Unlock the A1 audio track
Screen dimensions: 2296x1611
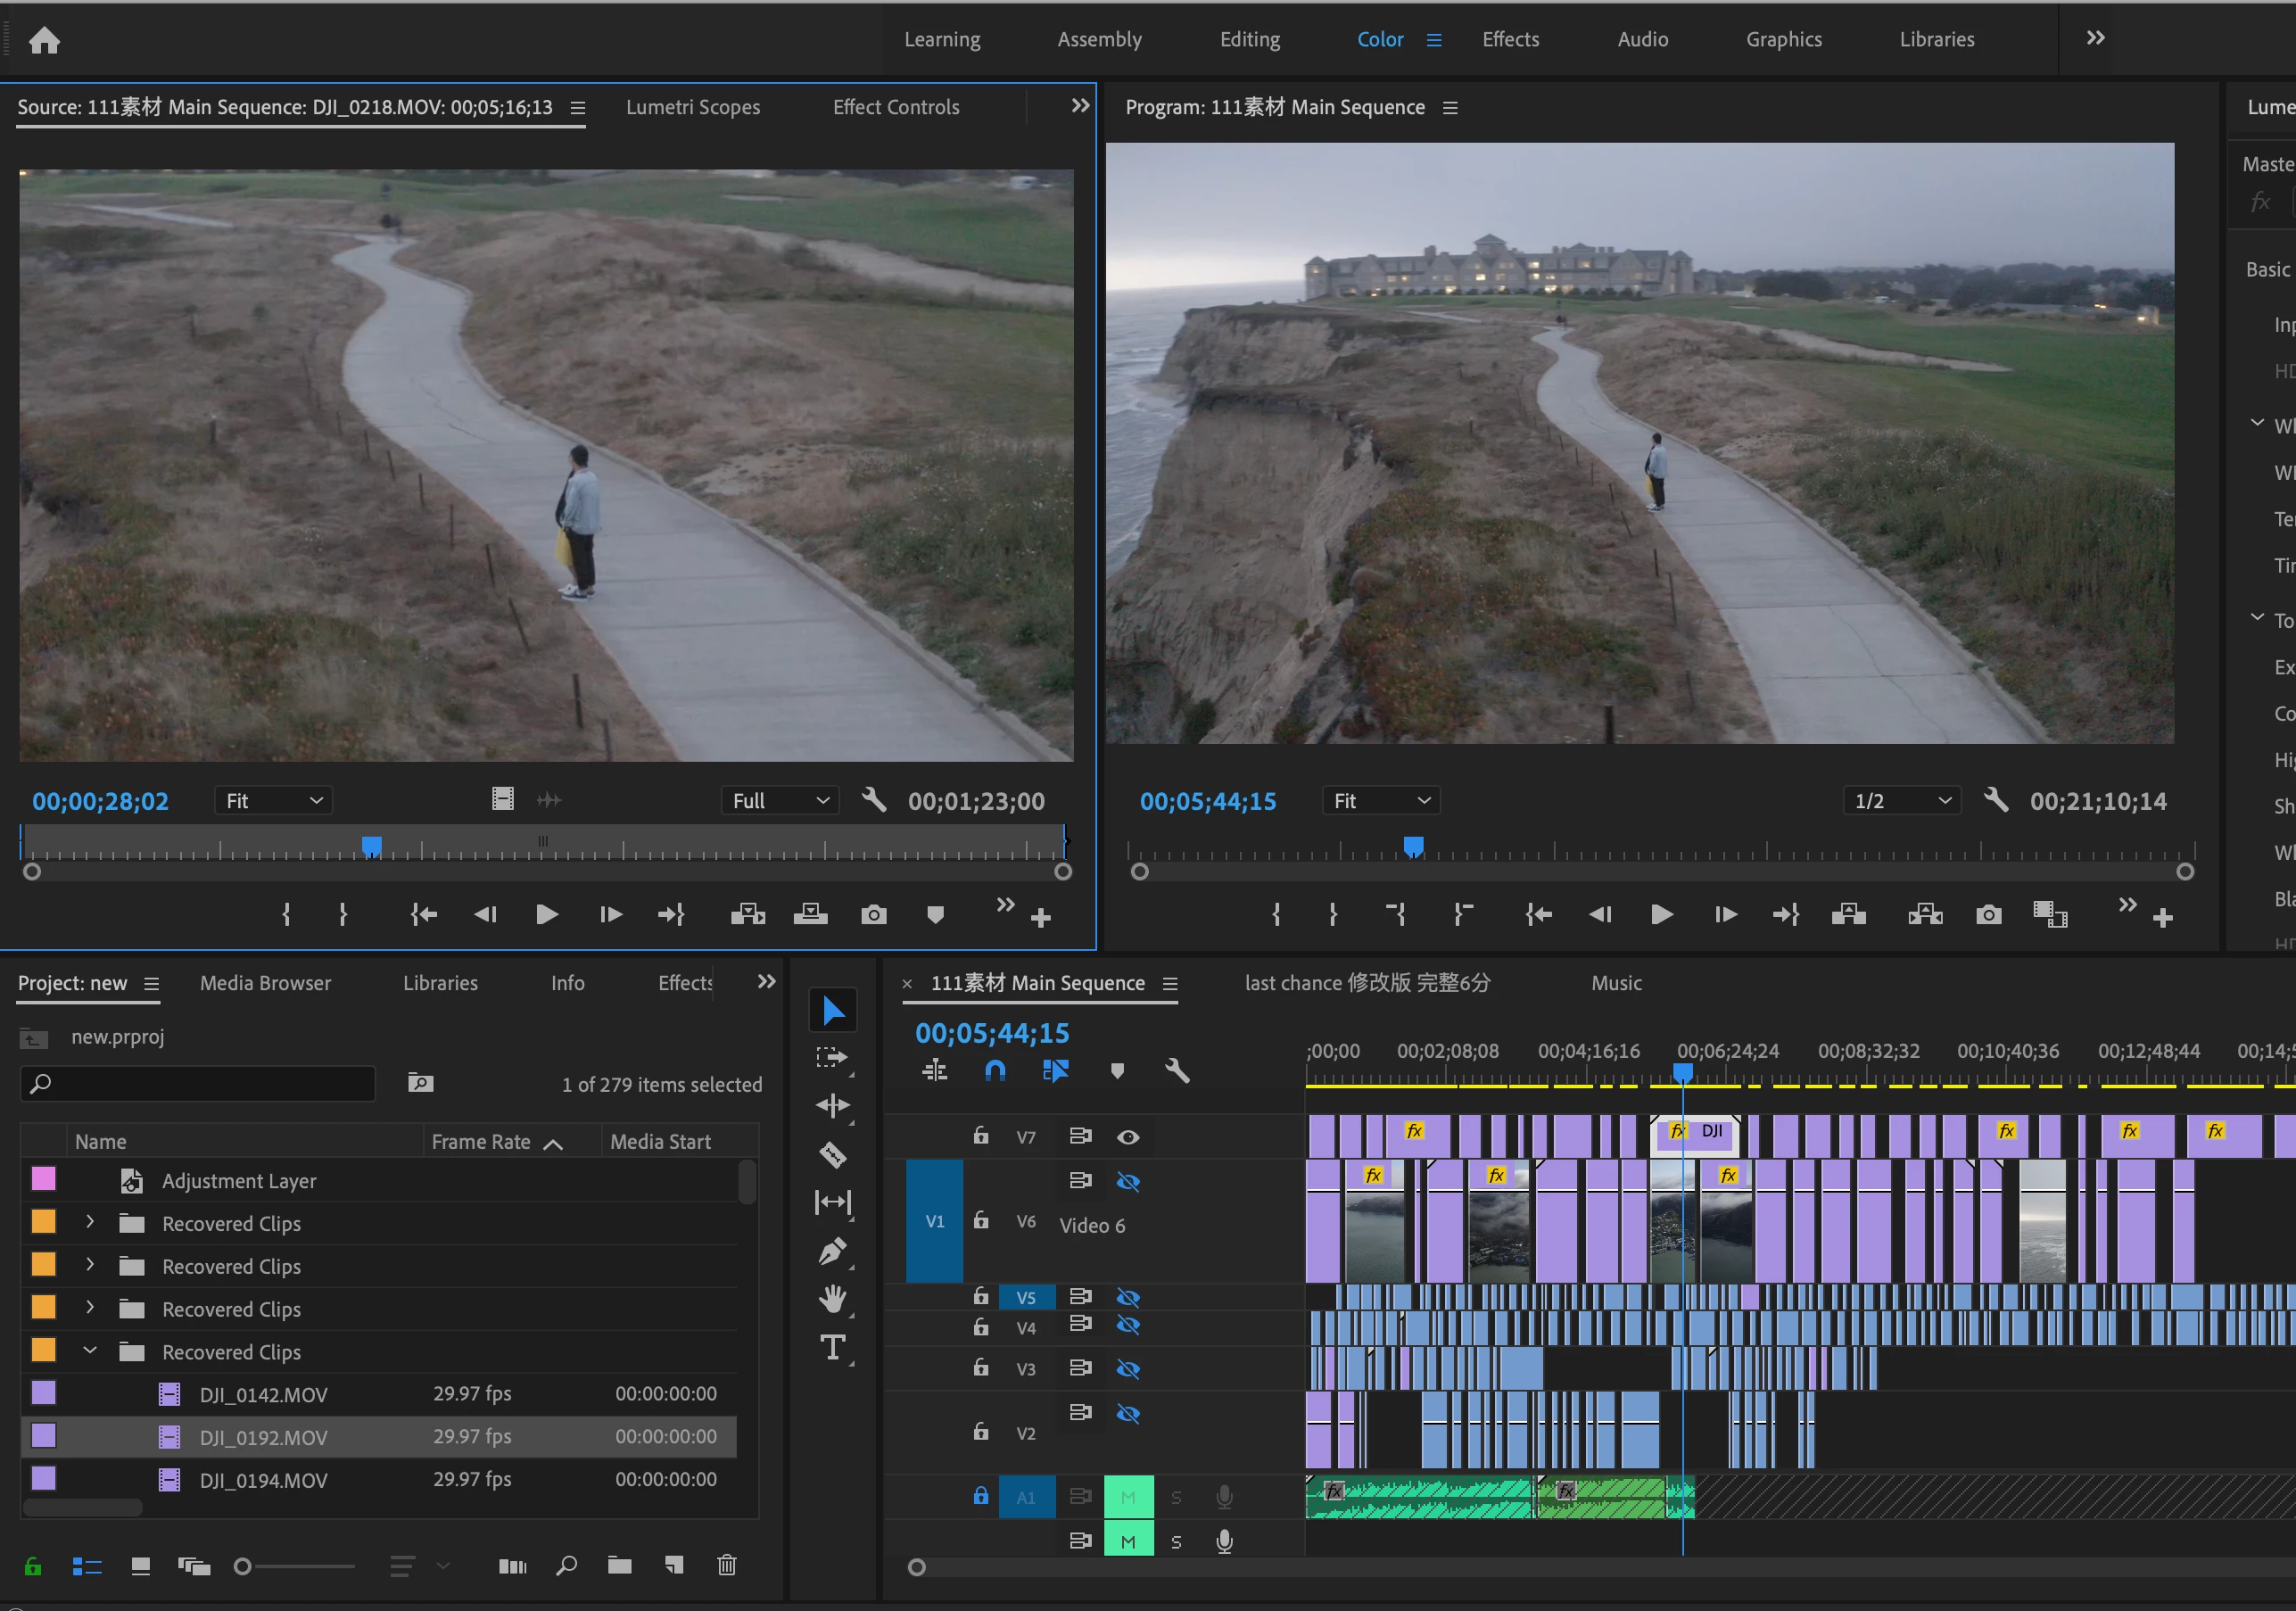[980, 1496]
